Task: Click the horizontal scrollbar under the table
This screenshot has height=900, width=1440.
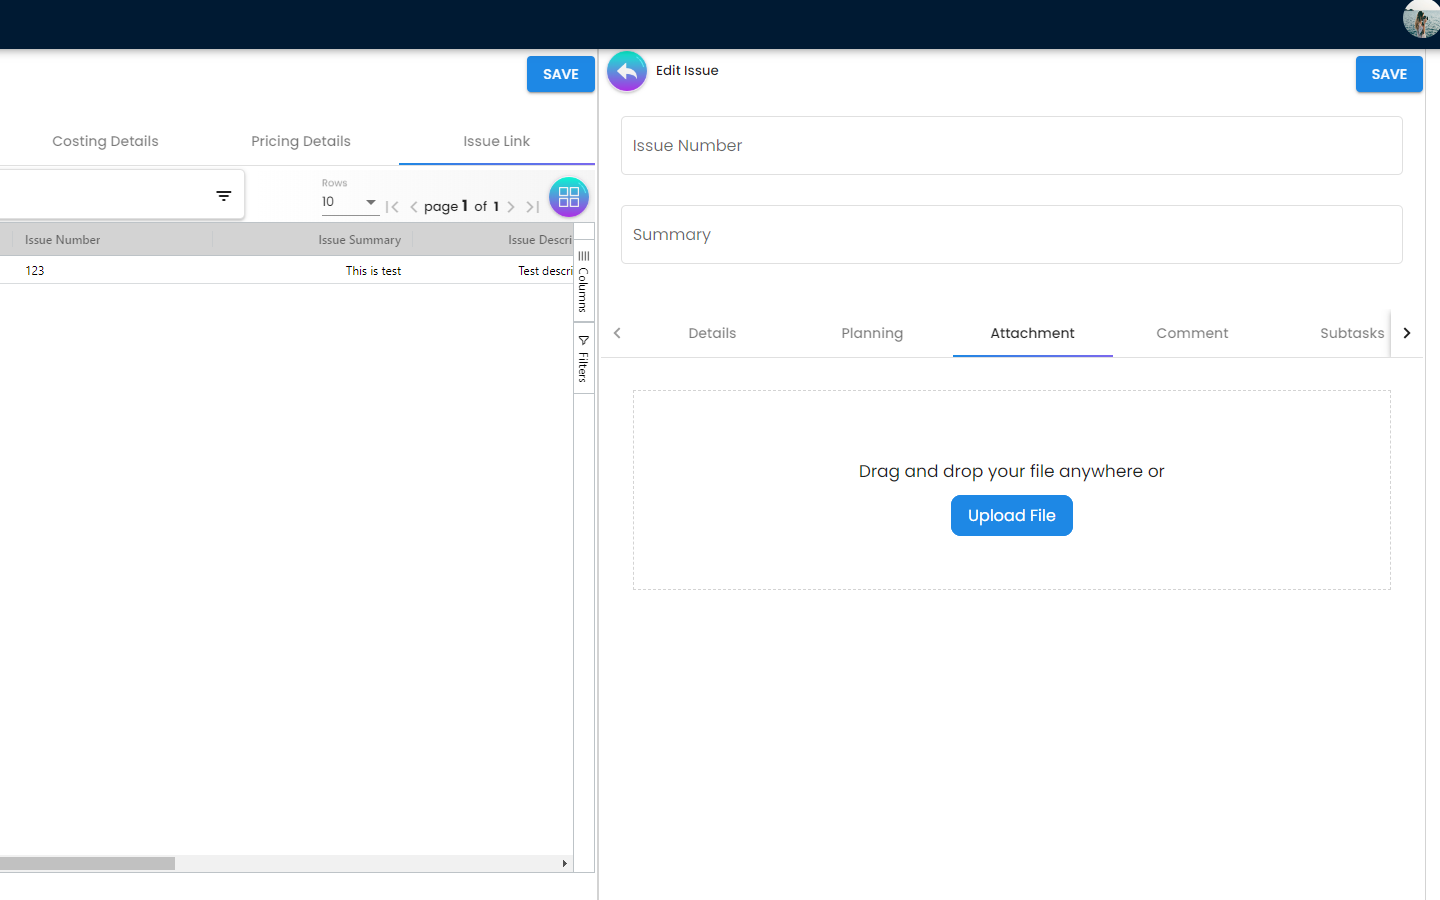Action: click(x=88, y=863)
